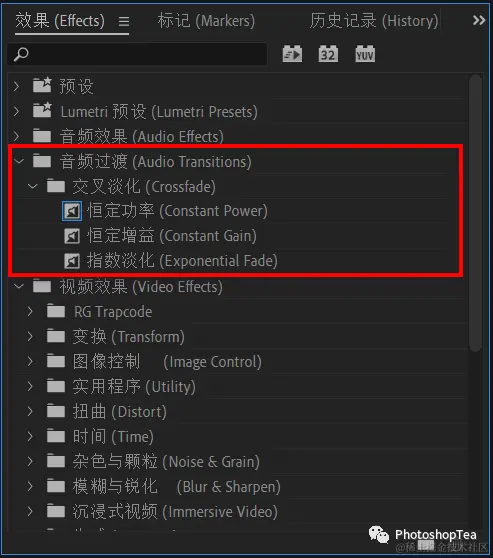Show hidden panels via double-arrow overflow
This screenshot has height=558, width=493.
pyautogui.click(x=479, y=20)
